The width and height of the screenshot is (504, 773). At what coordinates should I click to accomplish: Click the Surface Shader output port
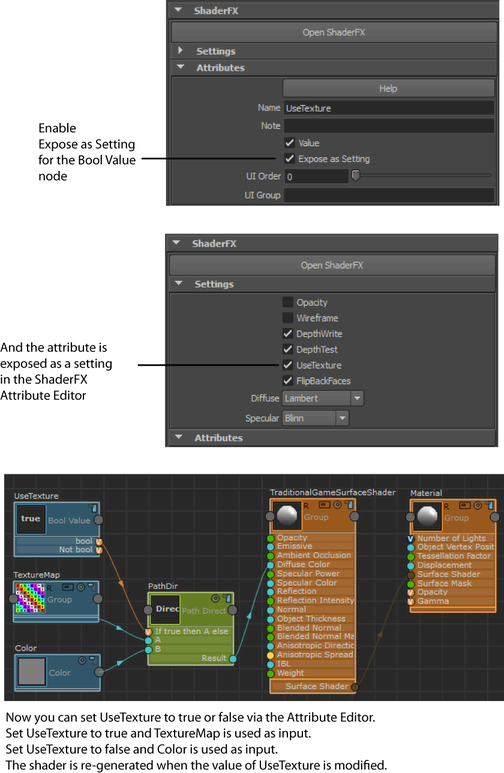pos(355,687)
